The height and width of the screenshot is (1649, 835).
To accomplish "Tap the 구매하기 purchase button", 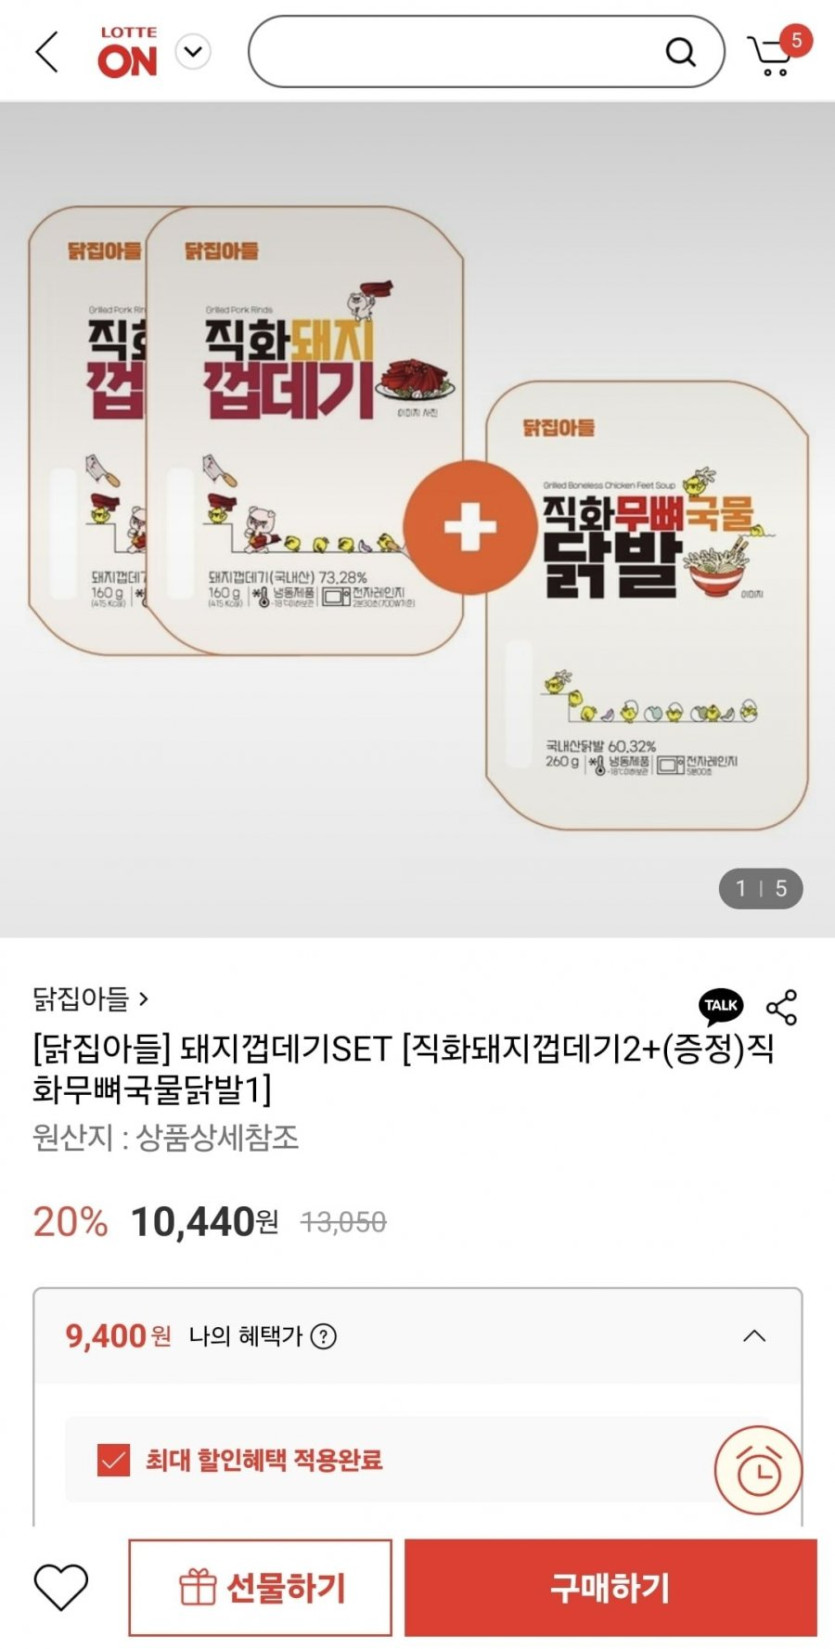I will (x=610, y=1587).
